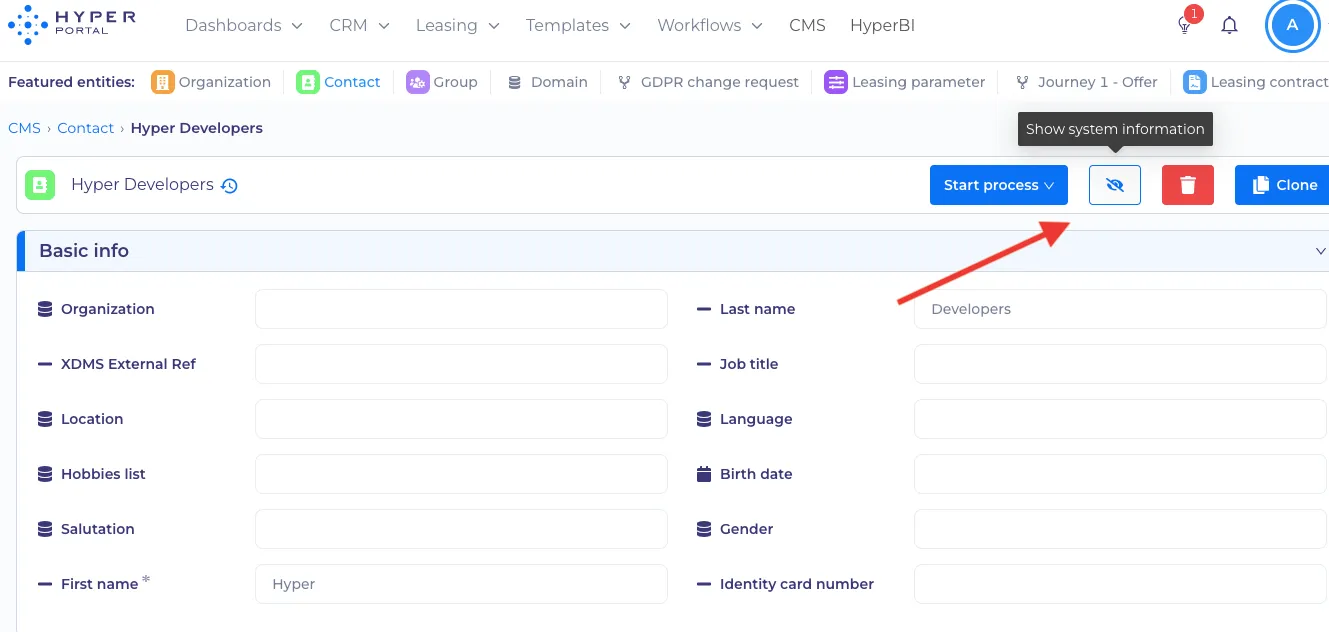Click the Basic info section title
1329x632 pixels.
click(84, 251)
